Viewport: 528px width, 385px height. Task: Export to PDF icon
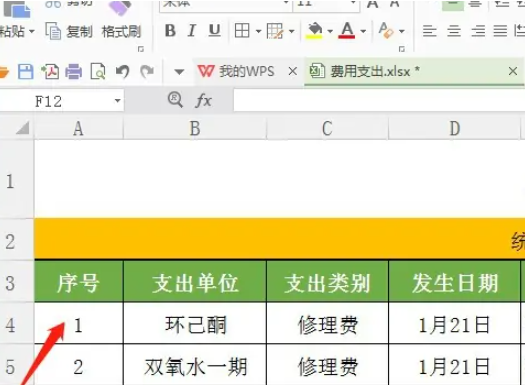(50, 72)
